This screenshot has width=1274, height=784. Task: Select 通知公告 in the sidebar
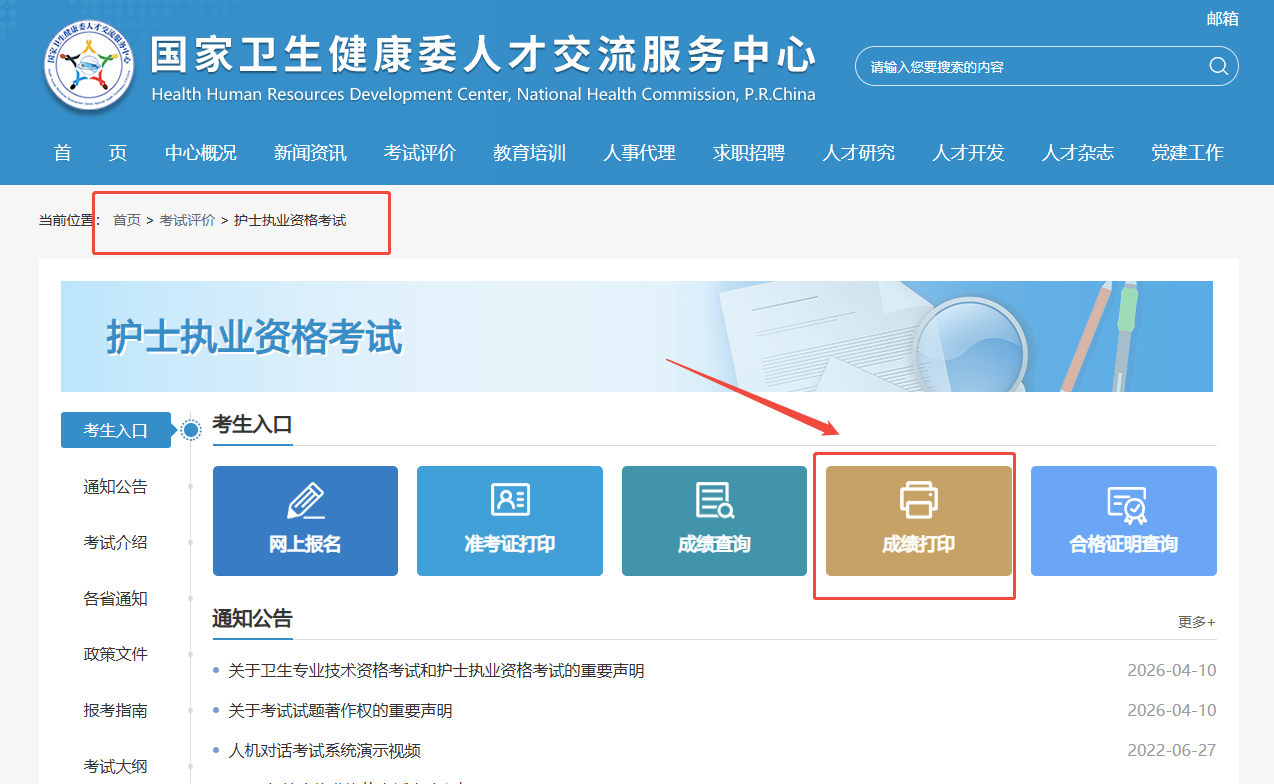(x=115, y=487)
